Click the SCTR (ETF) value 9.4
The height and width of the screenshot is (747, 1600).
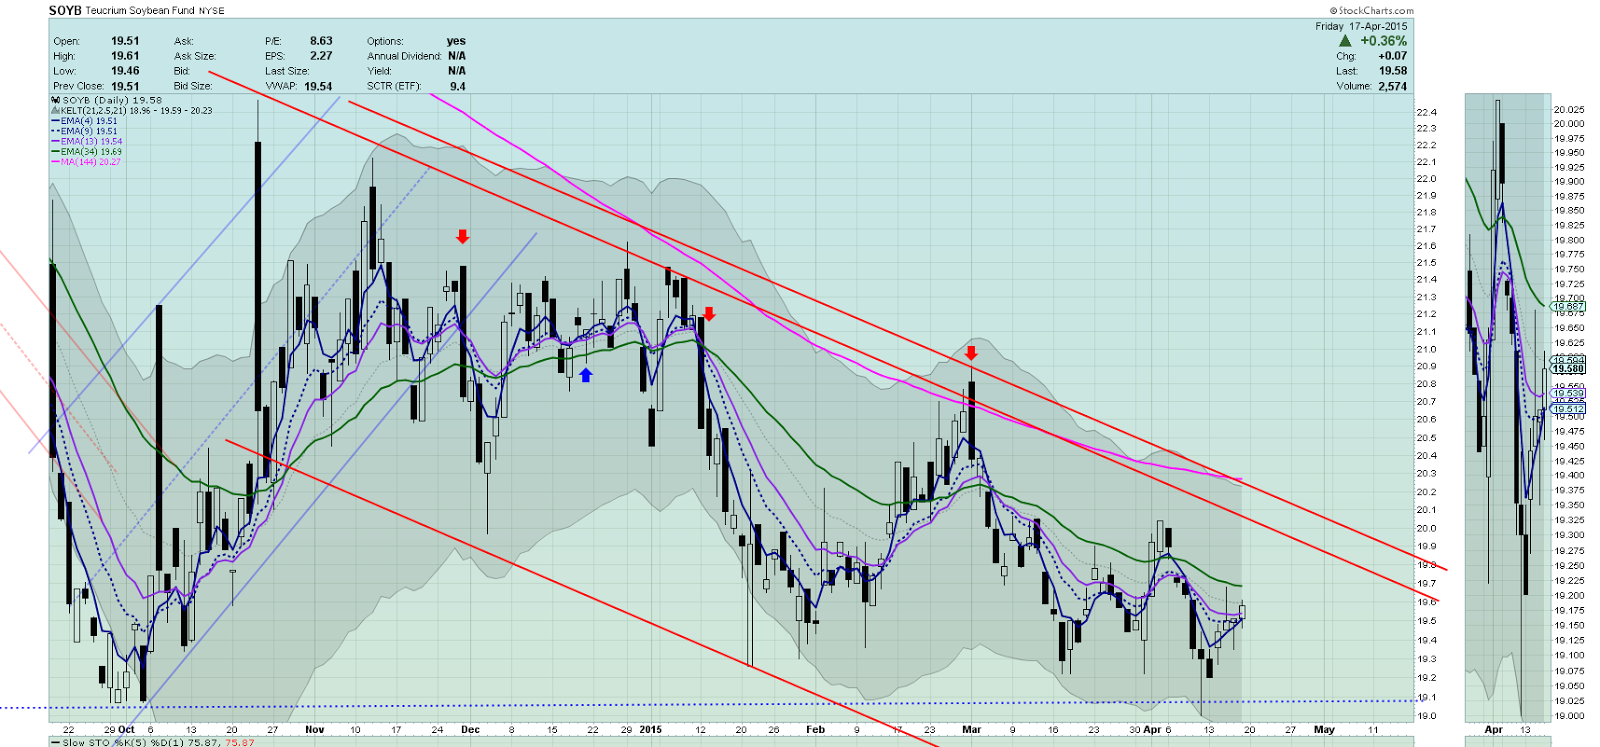pos(458,86)
